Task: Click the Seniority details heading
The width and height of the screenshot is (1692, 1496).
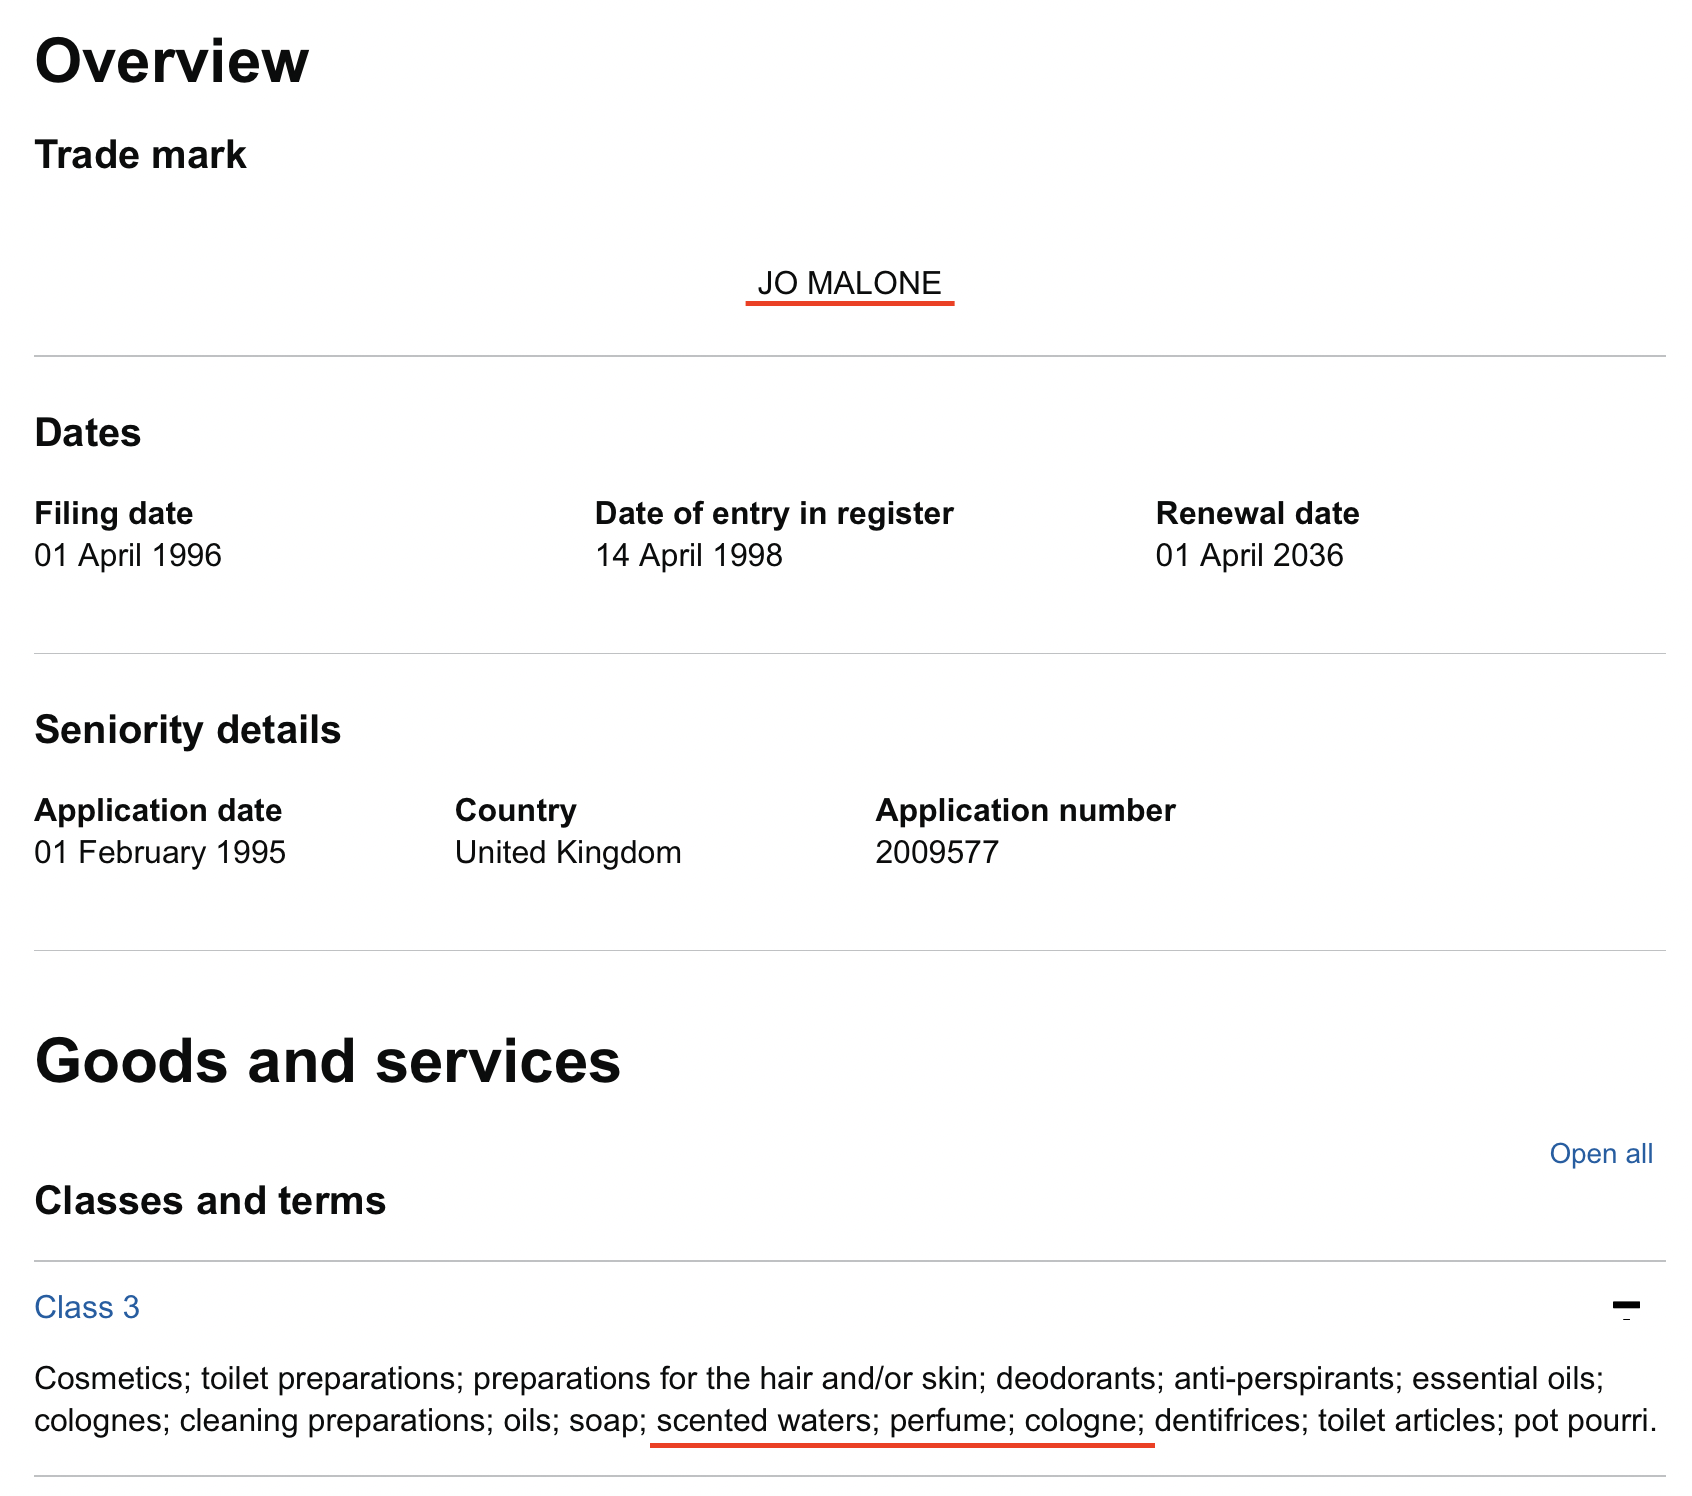Action: pos(188,730)
